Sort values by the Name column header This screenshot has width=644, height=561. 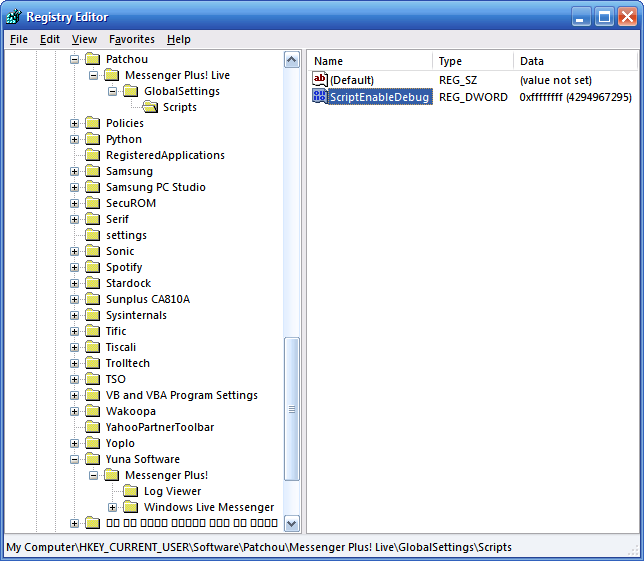[369, 61]
